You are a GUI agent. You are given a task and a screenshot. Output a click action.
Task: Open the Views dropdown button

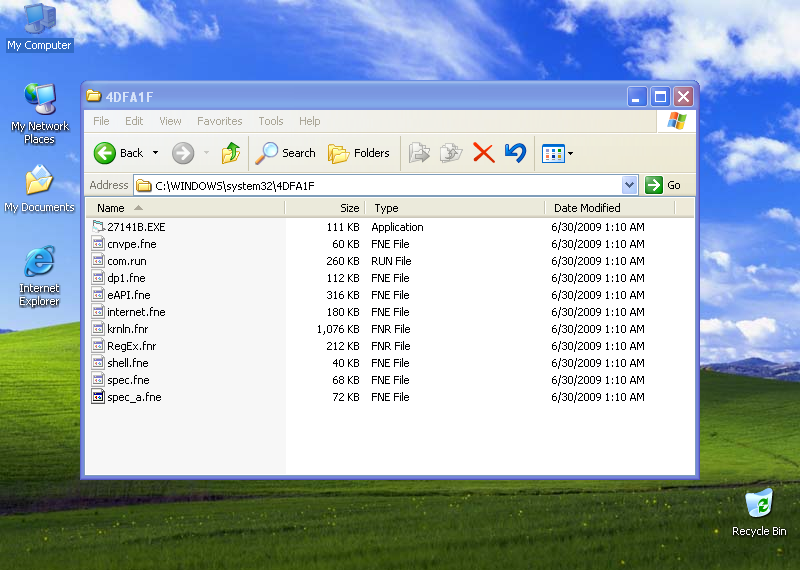557,153
